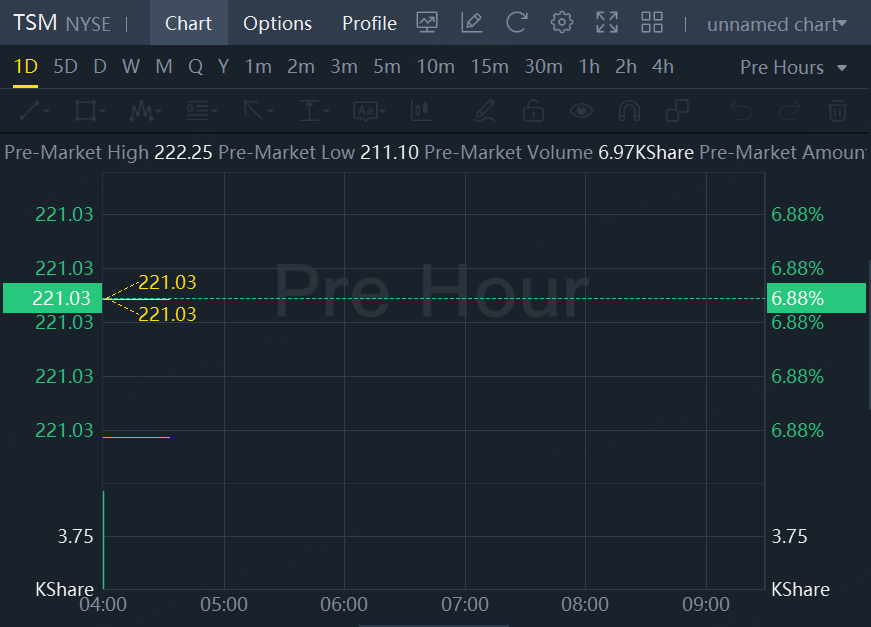Click the edit note pencil icon
This screenshot has width=871, height=627.
coord(472,22)
